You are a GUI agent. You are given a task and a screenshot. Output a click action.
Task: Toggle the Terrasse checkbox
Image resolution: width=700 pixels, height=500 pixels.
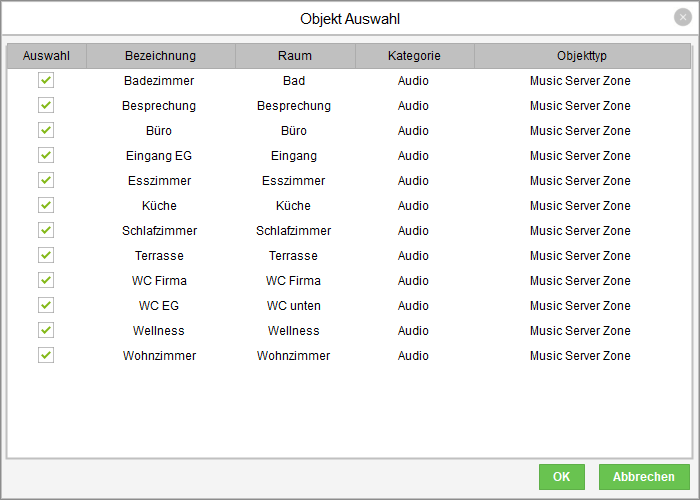click(46, 256)
